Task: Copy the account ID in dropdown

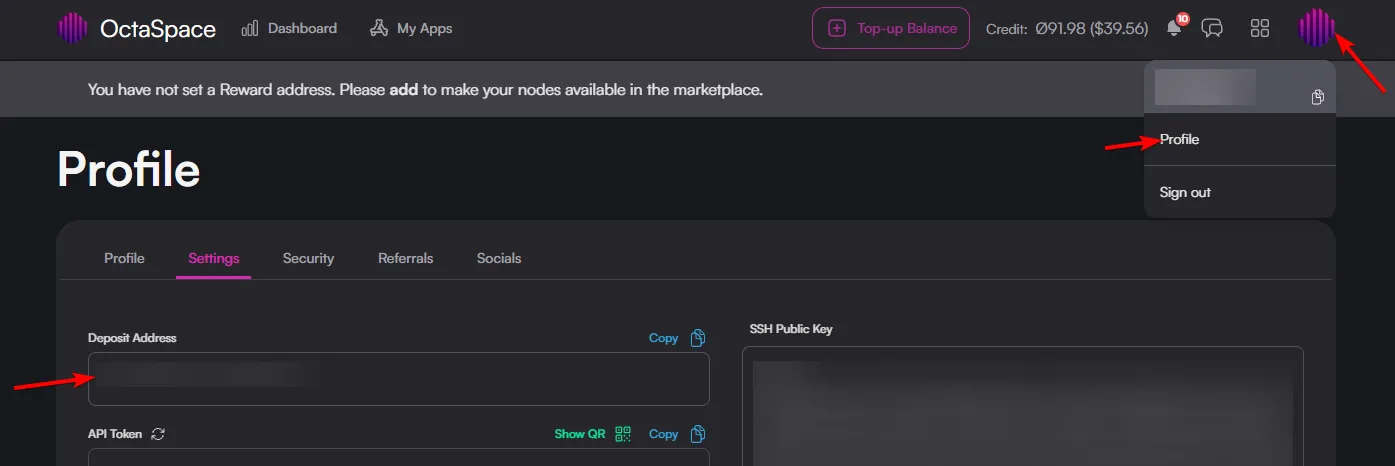Action: [x=1318, y=97]
